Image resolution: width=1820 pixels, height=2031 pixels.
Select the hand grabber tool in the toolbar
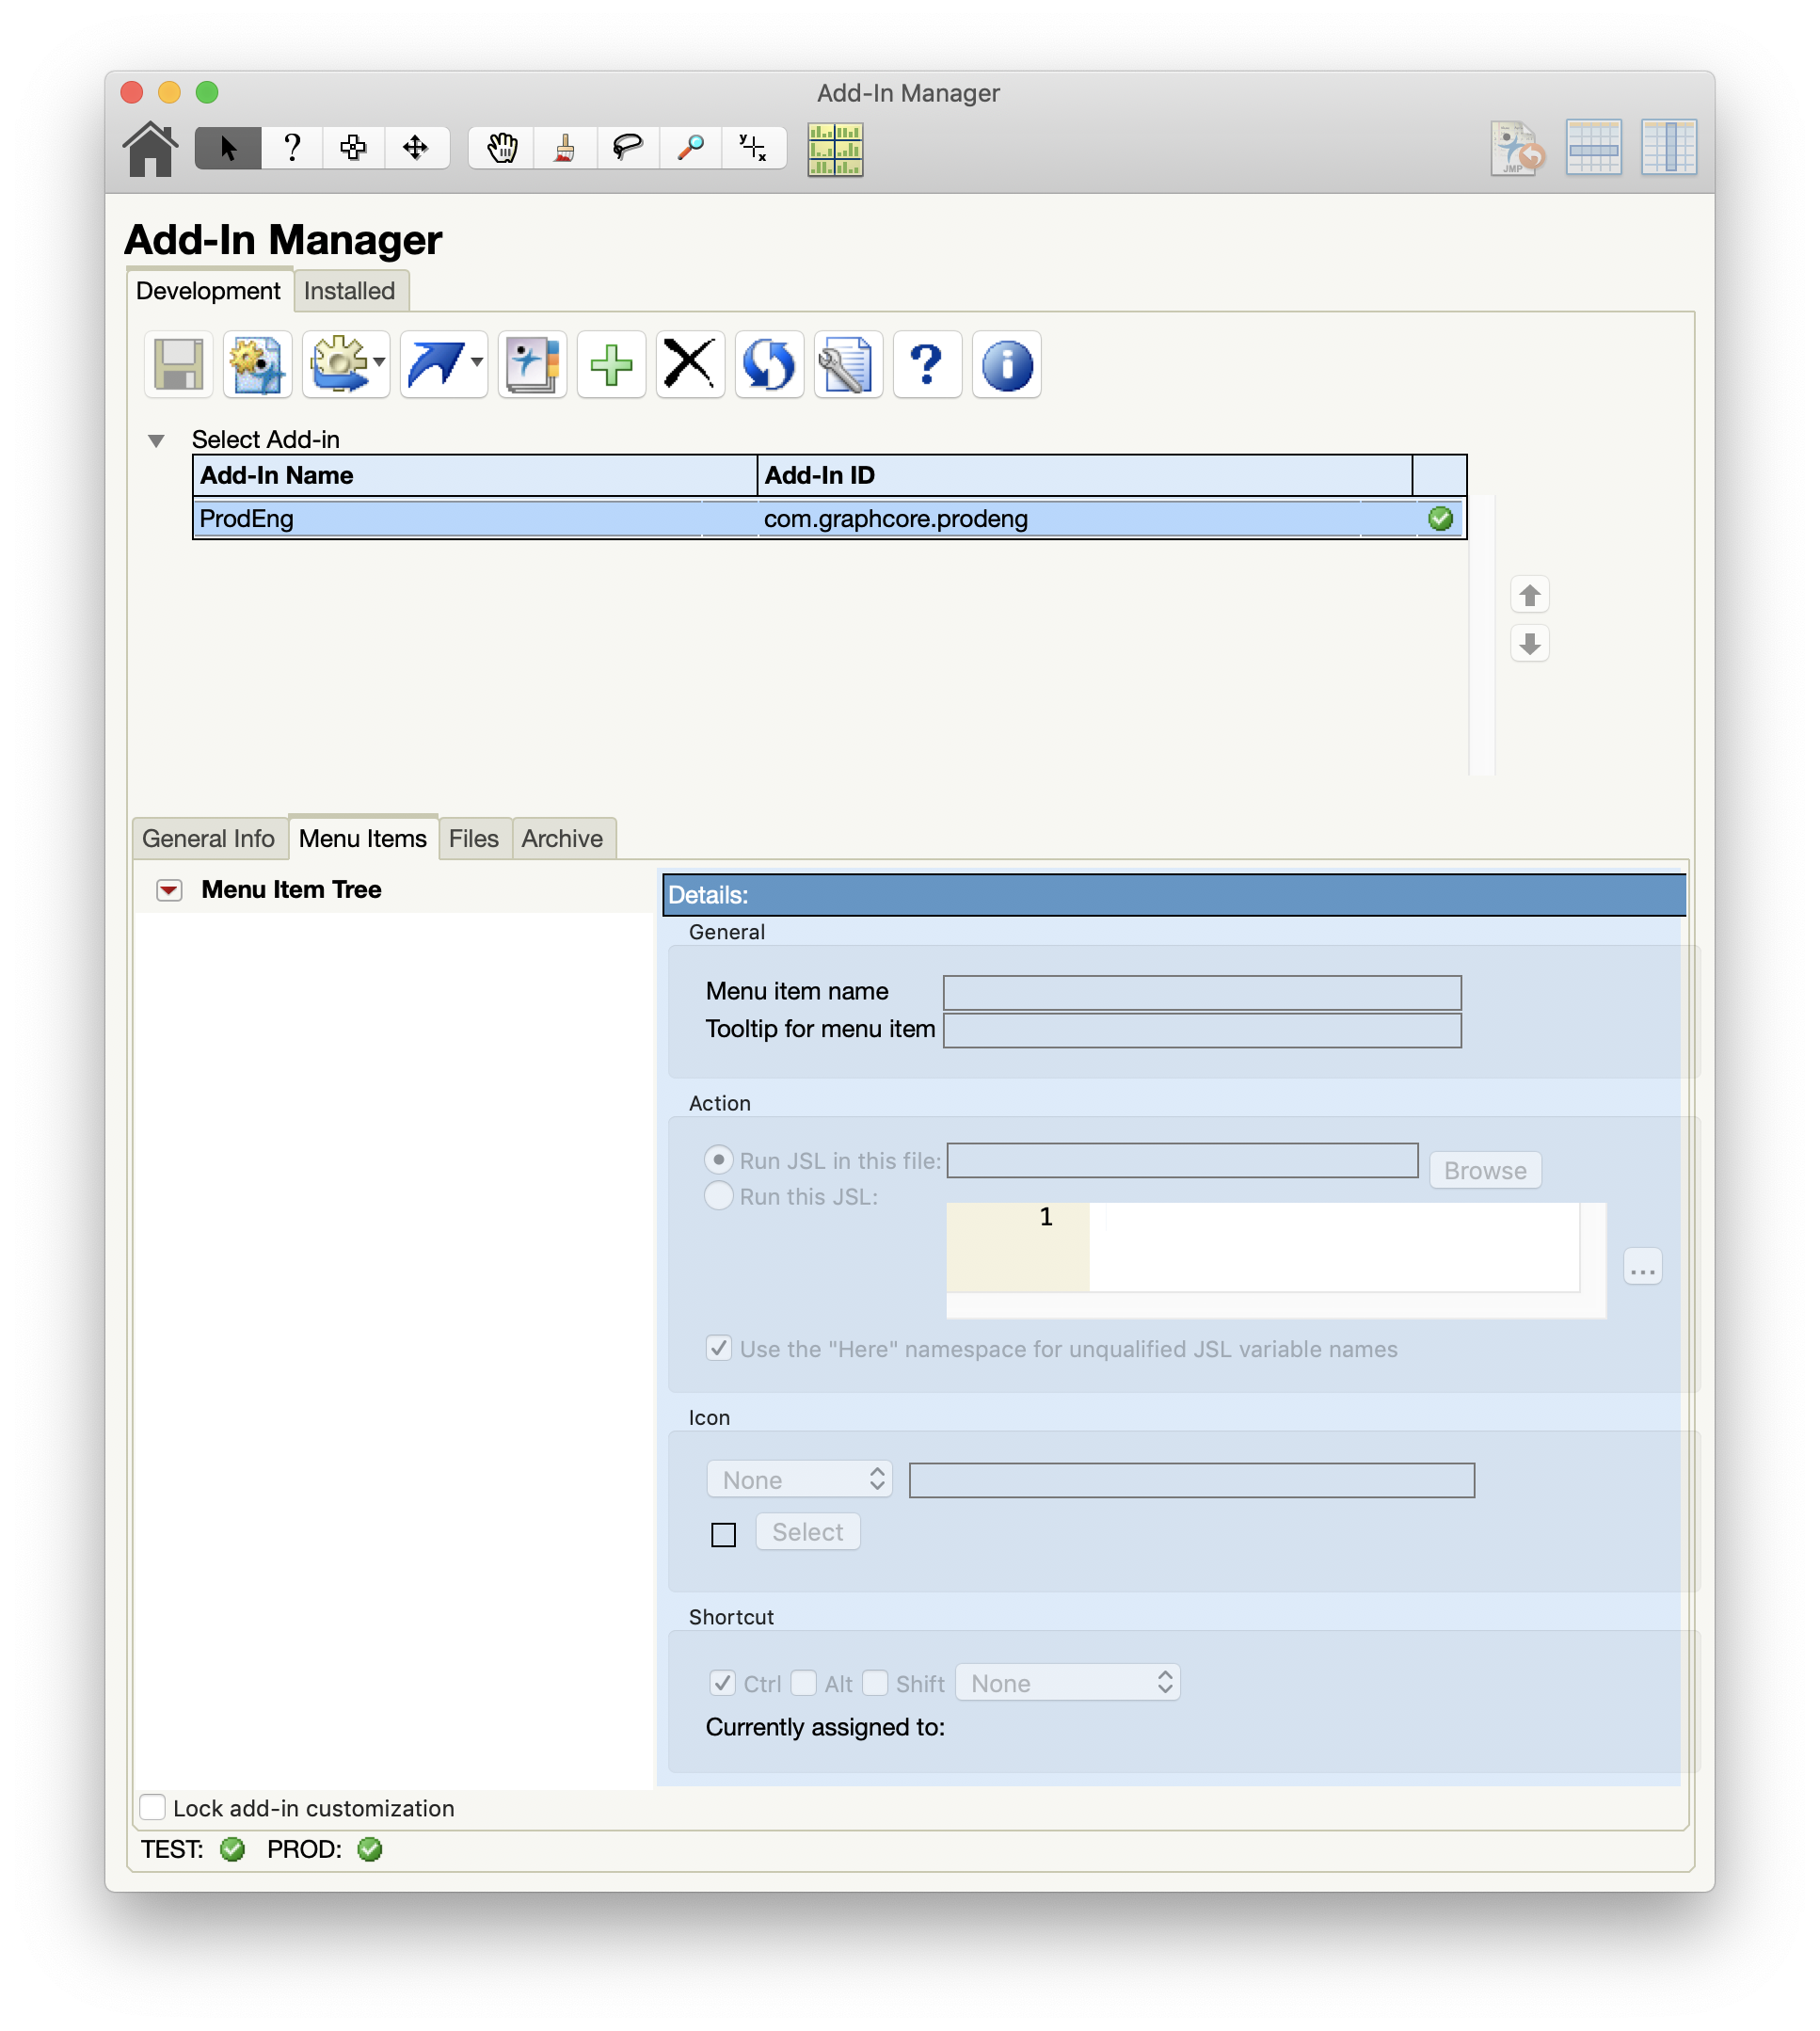501,147
